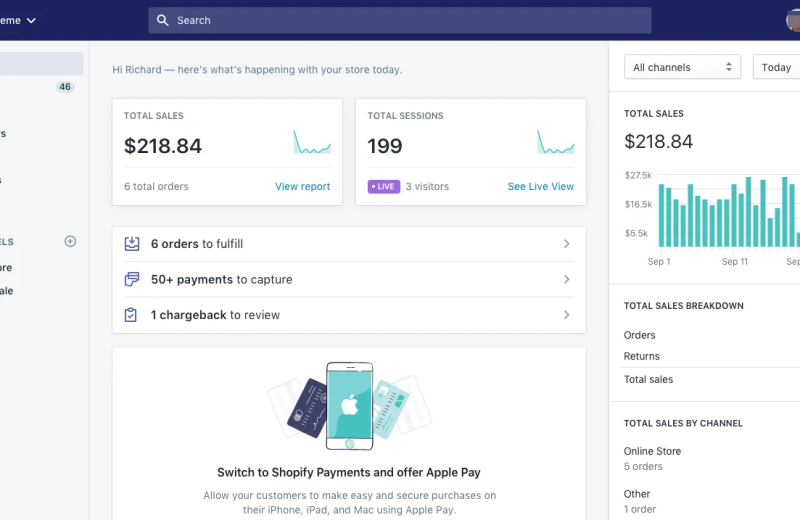Click the 6 total orders text

tap(156, 186)
